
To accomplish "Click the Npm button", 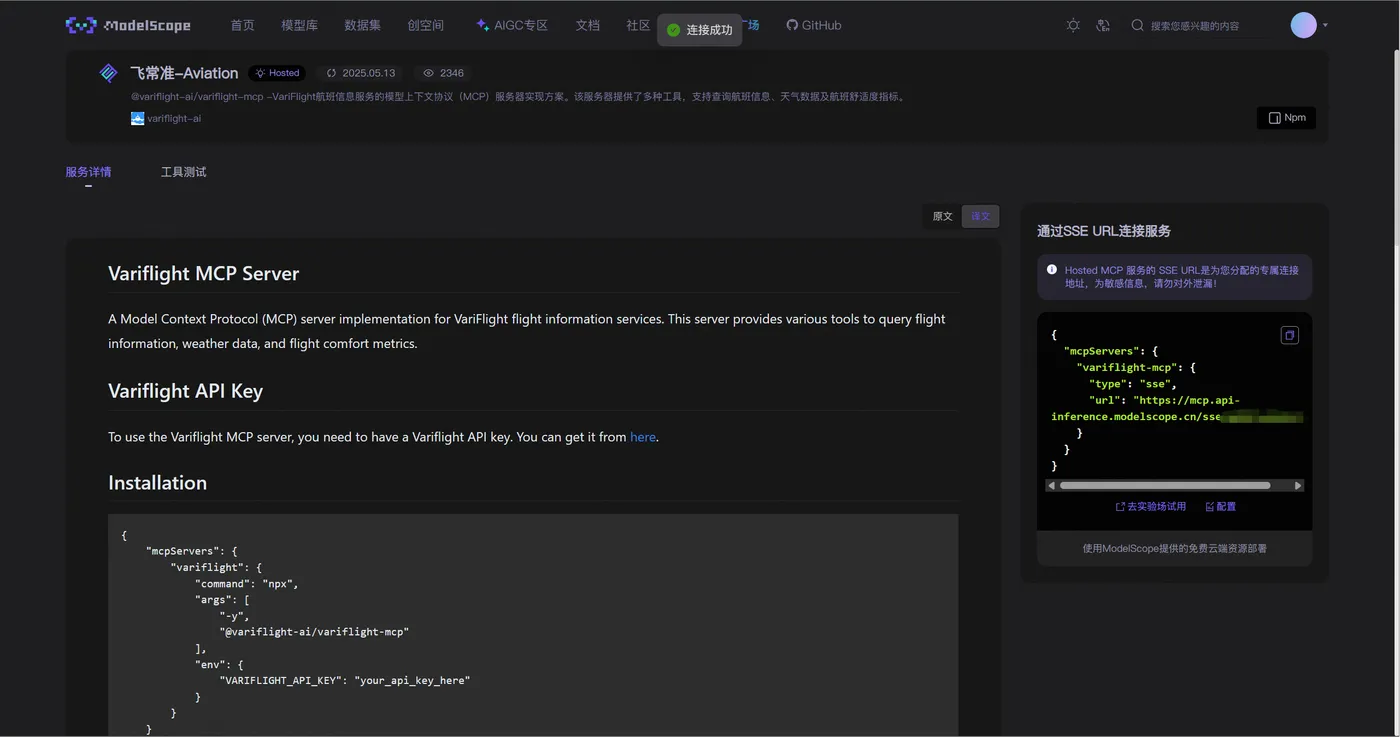I will (x=1287, y=118).
